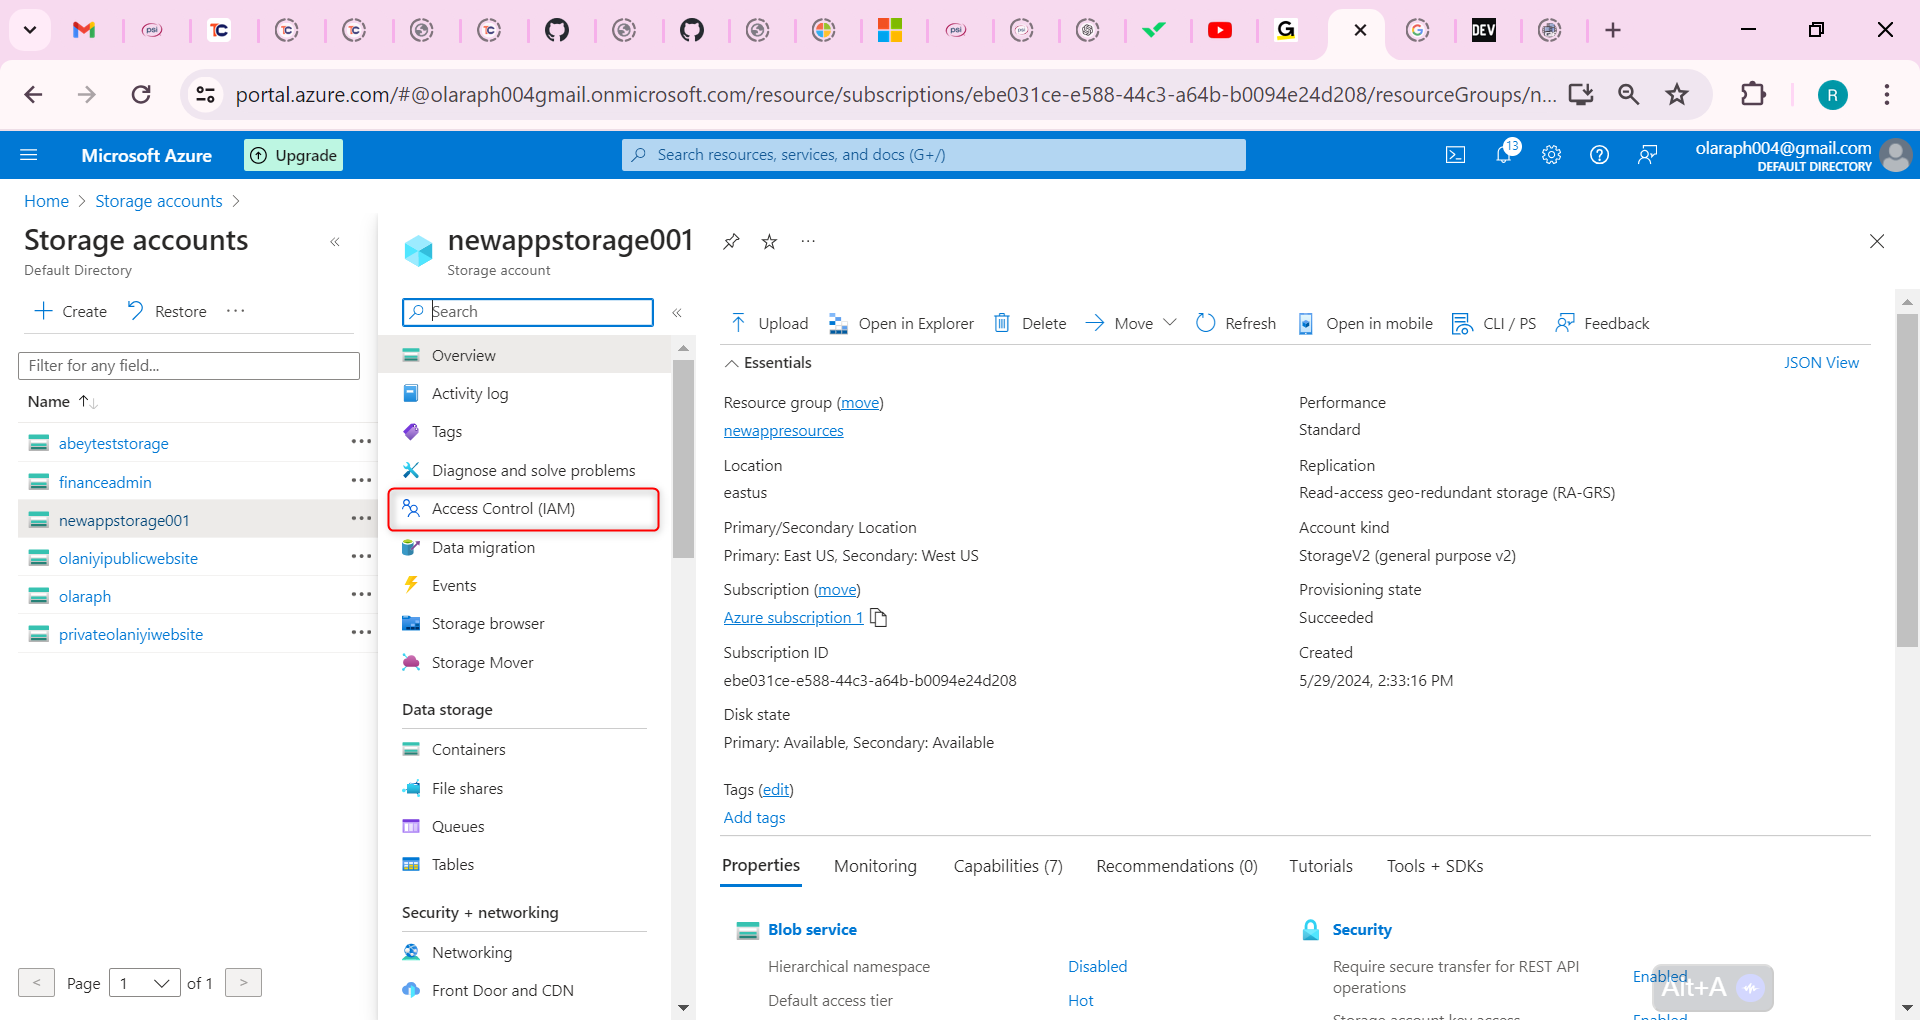Viewport: 1920px width, 1020px height.
Task: Click the JSON View link
Action: tap(1821, 363)
